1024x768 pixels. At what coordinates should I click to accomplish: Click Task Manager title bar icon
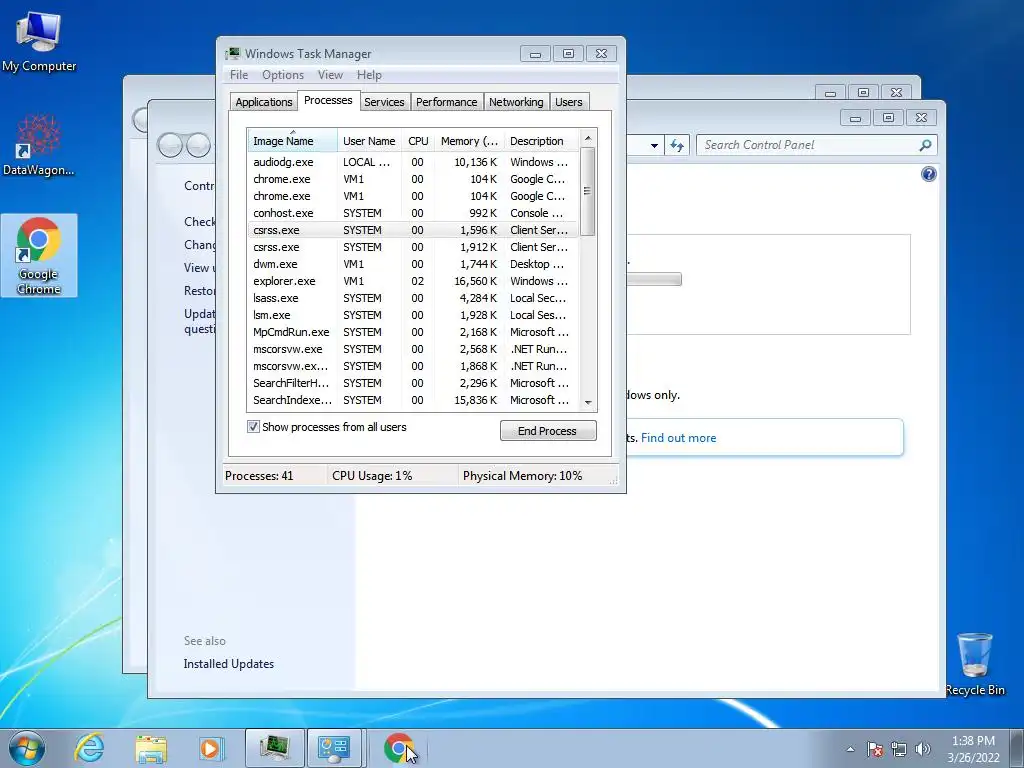click(232, 54)
